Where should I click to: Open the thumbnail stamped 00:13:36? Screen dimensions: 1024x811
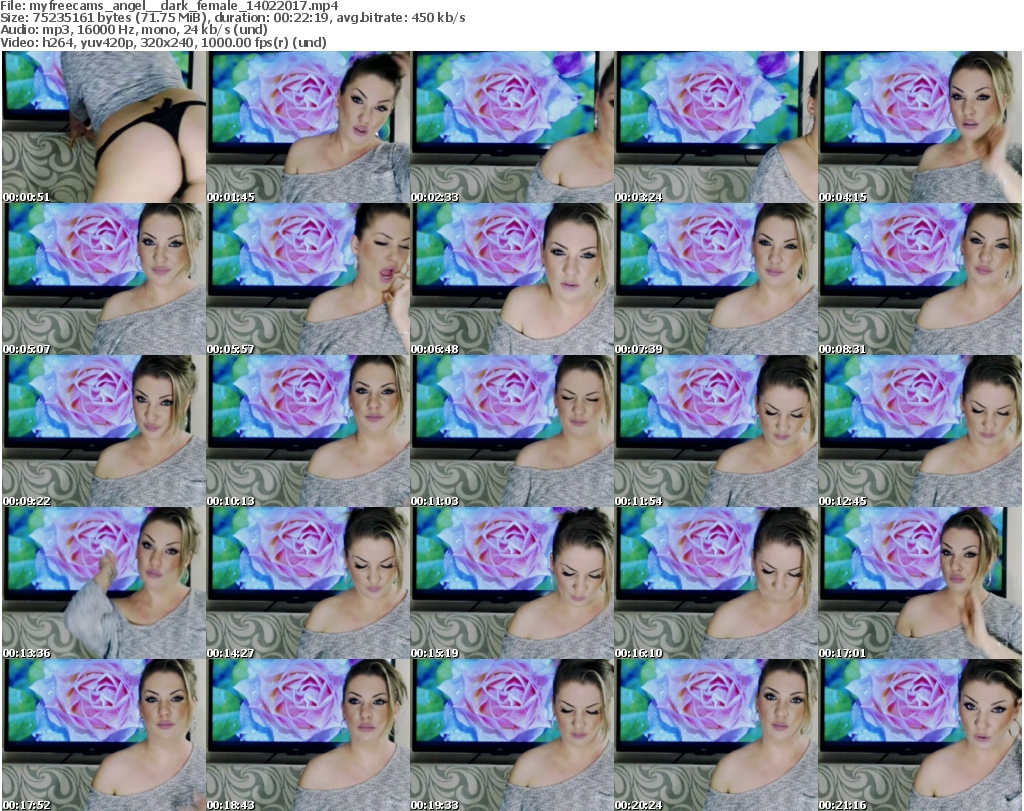pyautogui.click(x=104, y=583)
